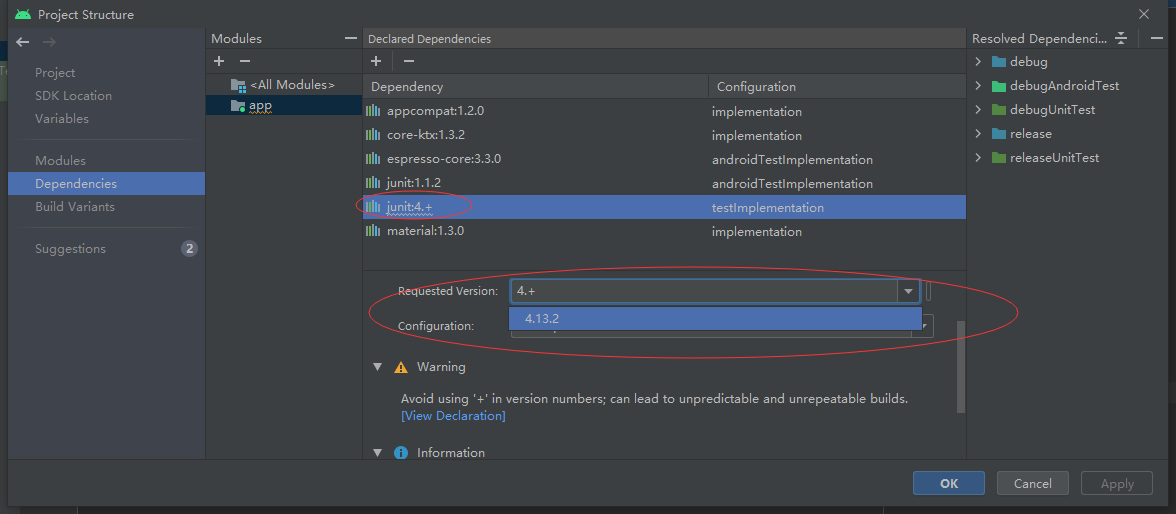This screenshot has height=514, width=1176.
Task: Go to SDK Location settings
Action: (x=73, y=96)
